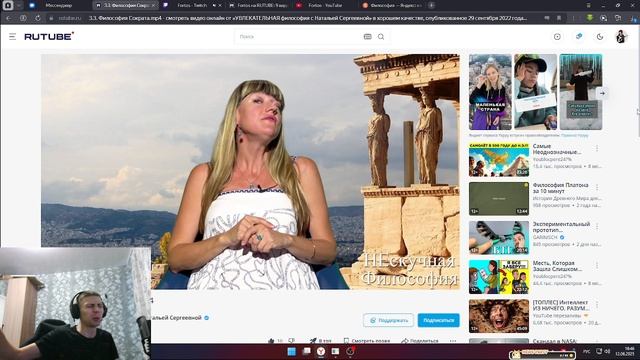Select the Философия Сократа browser tab
The height and width of the screenshot is (360, 640).
(x=125, y=5)
